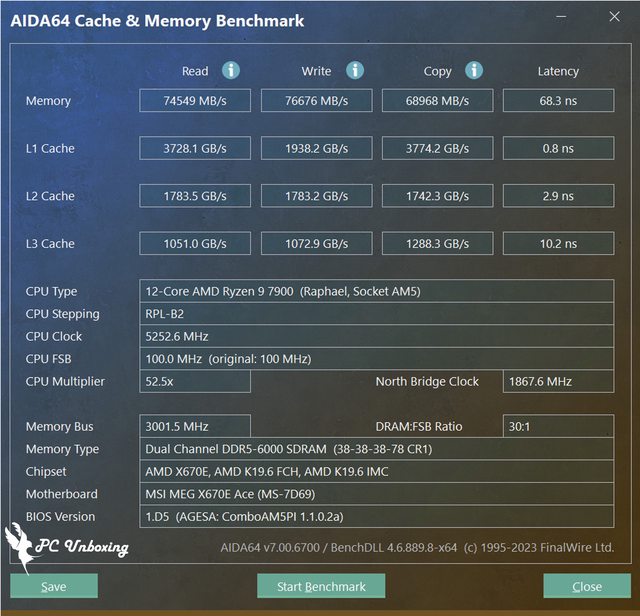Image resolution: width=640 pixels, height=616 pixels.
Task: Select the L3 Cache Copy value box
Action: [437, 244]
